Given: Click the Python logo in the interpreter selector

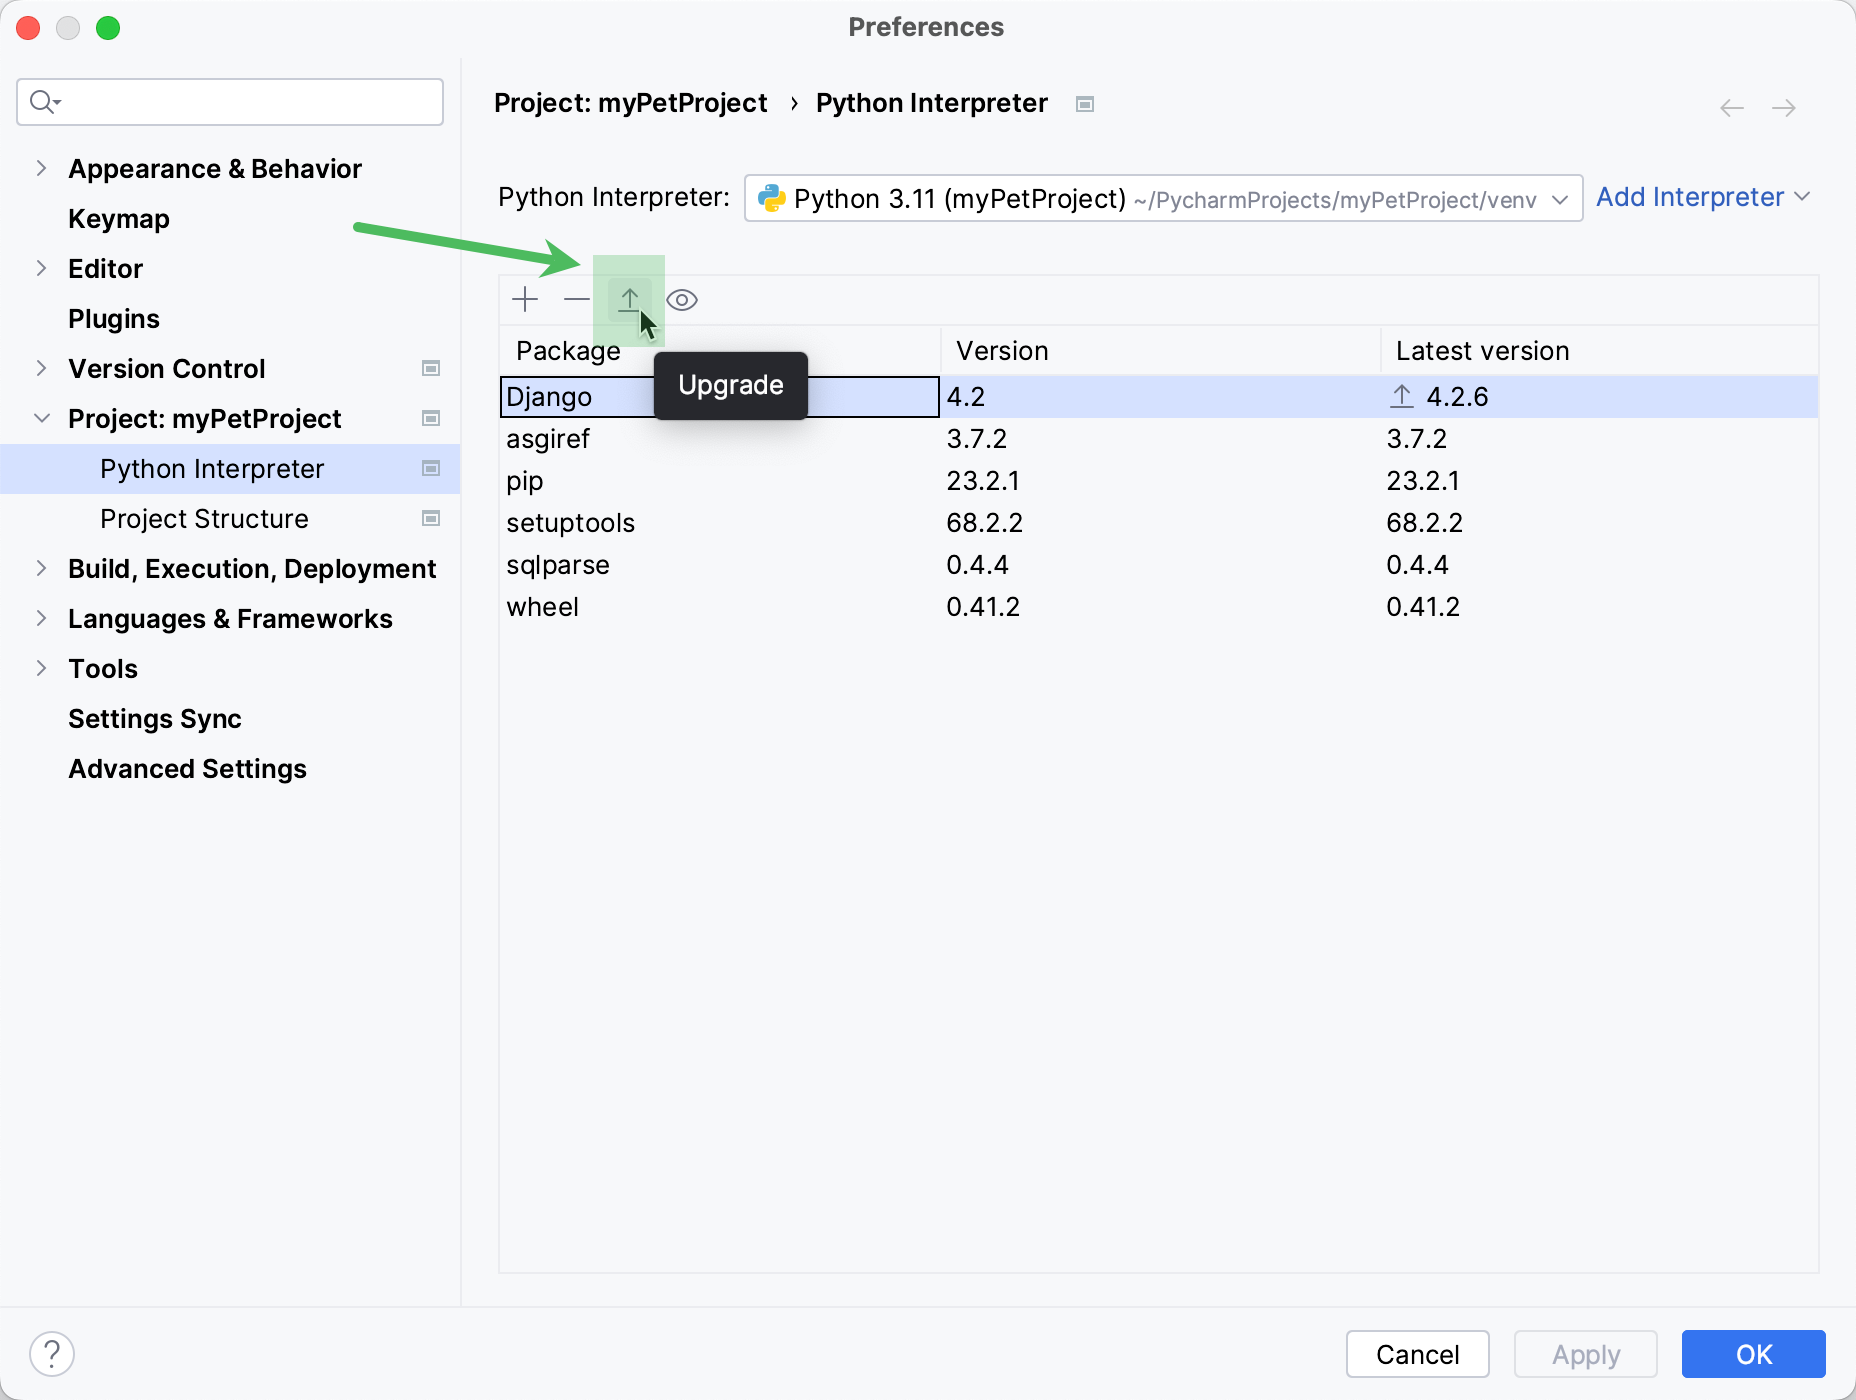Looking at the screenshot, I should click(771, 198).
